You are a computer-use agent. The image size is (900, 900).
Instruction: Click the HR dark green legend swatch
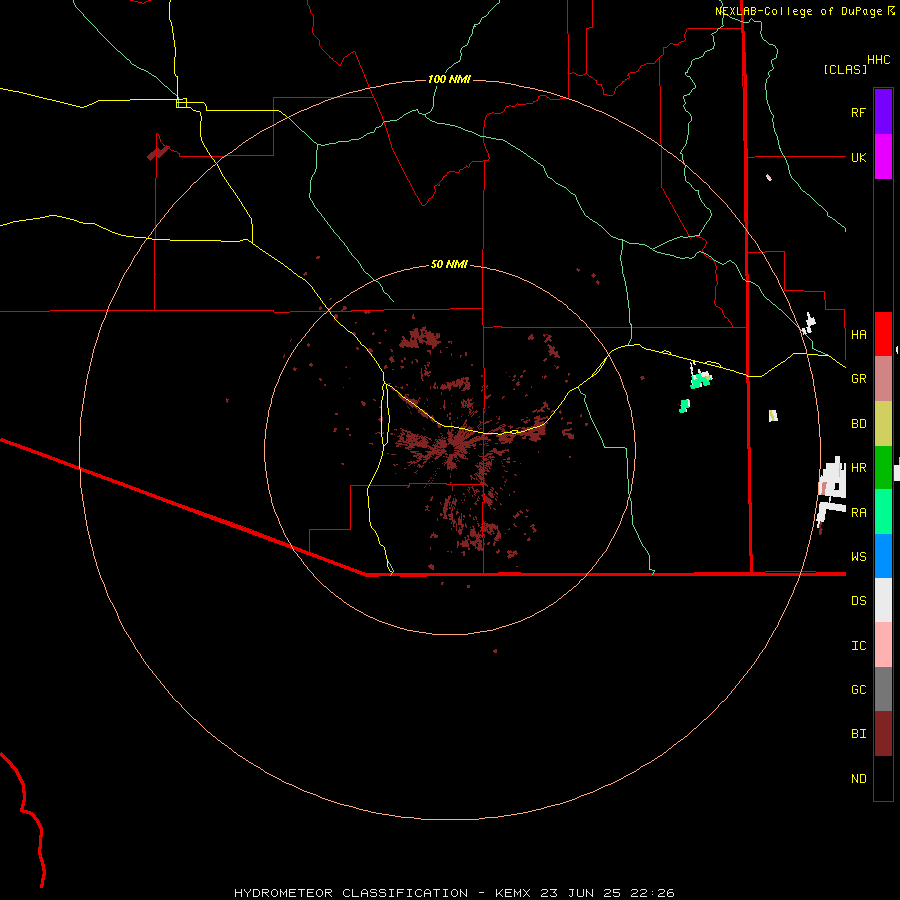tap(883, 468)
